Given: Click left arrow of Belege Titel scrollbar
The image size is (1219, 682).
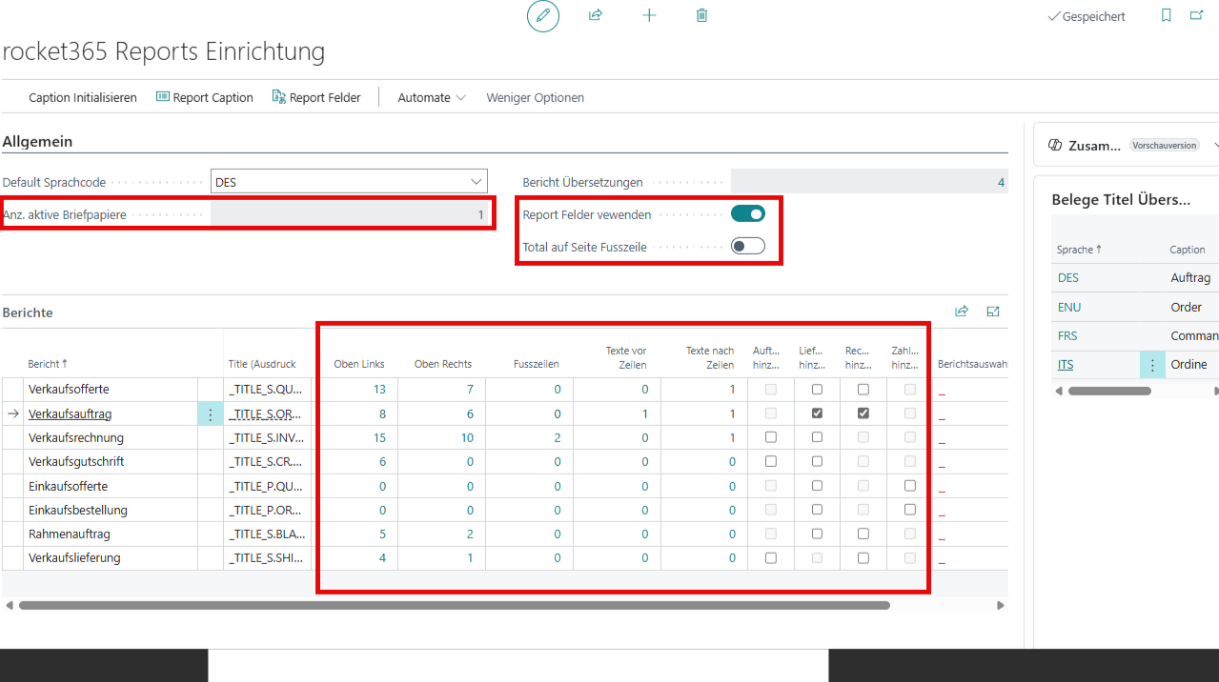Looking at the screenshot, I should click(1059, 391).
